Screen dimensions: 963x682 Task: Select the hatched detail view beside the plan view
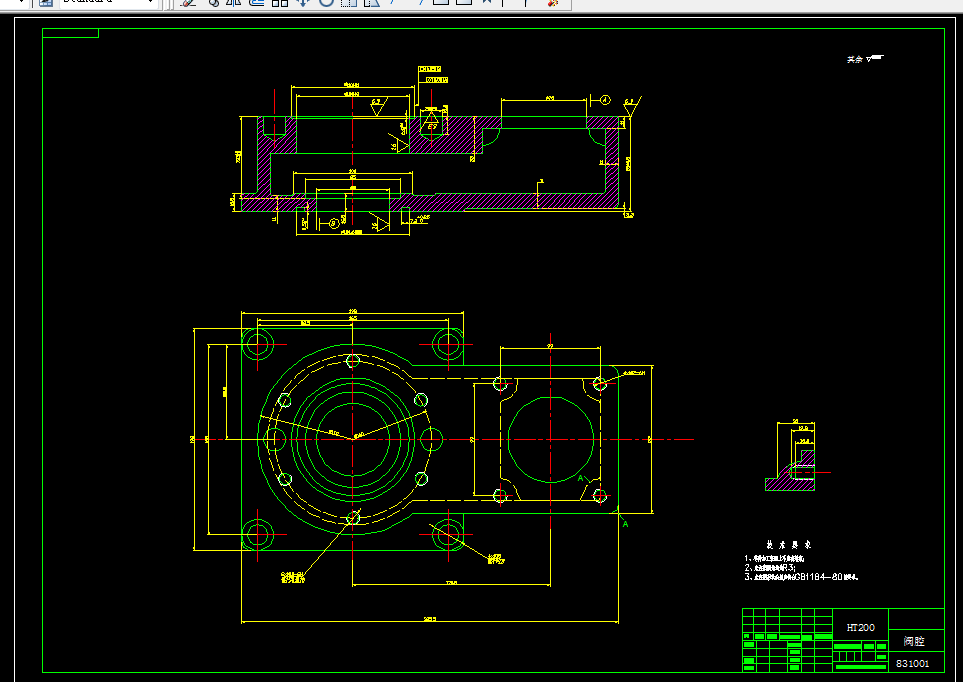coord(790,470)
